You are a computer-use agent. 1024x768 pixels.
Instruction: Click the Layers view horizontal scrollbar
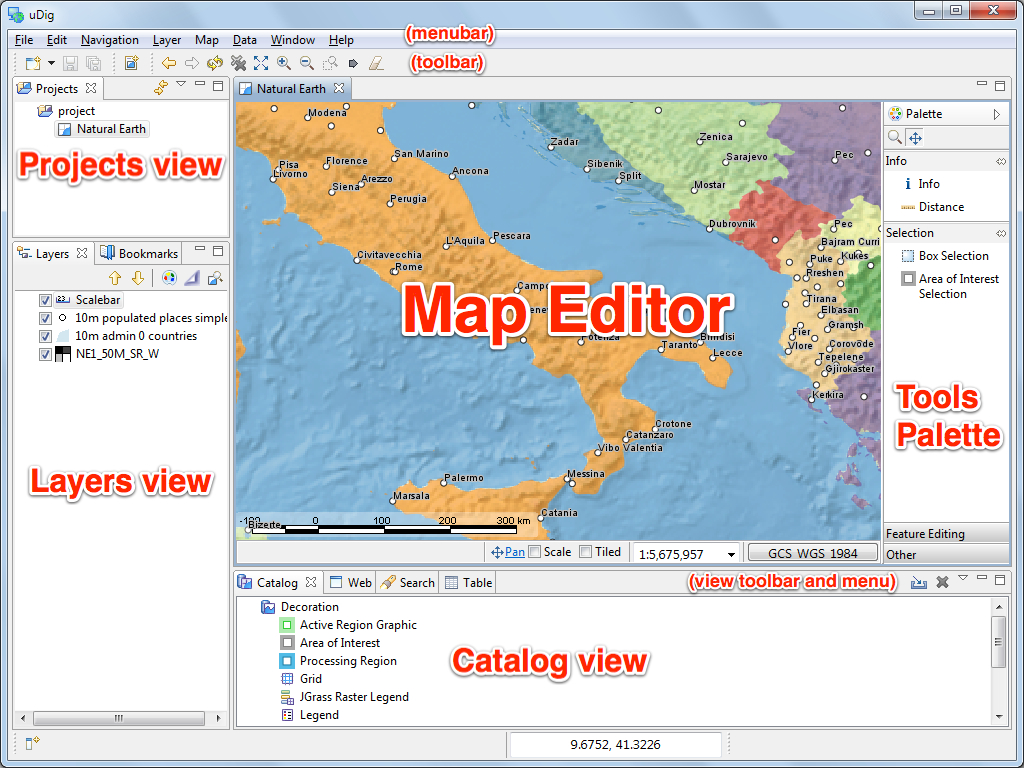click(119, 718)
